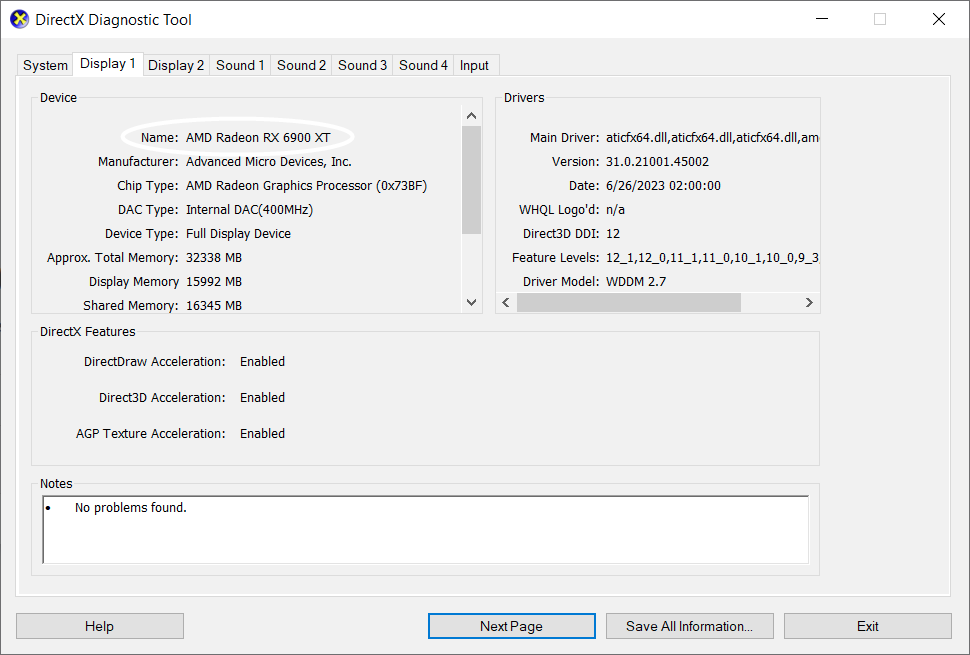
Task: Close the DirectX Diagnostic Tool window
Action: (x=938, y=19)
